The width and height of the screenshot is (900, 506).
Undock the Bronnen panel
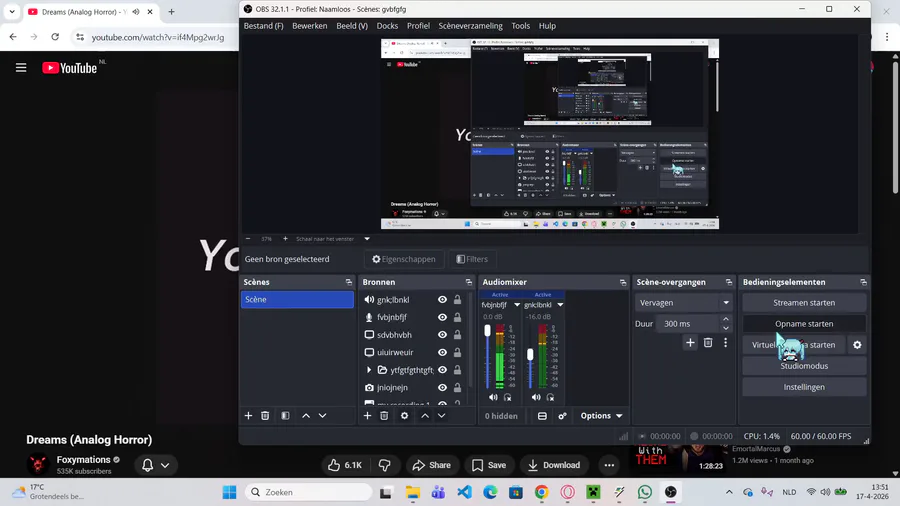(468, 282)
